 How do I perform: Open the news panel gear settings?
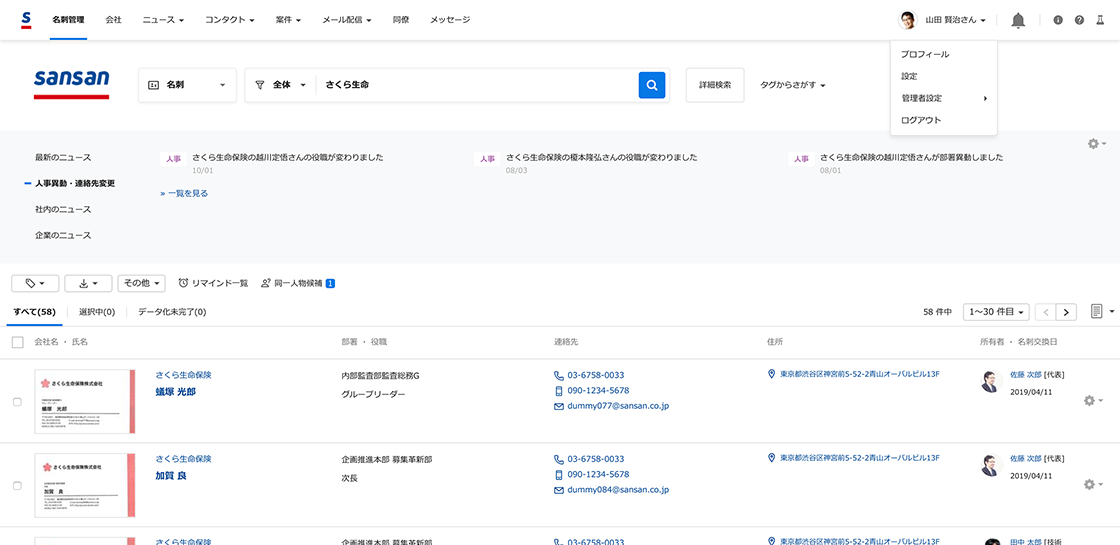pos(1096,144)
